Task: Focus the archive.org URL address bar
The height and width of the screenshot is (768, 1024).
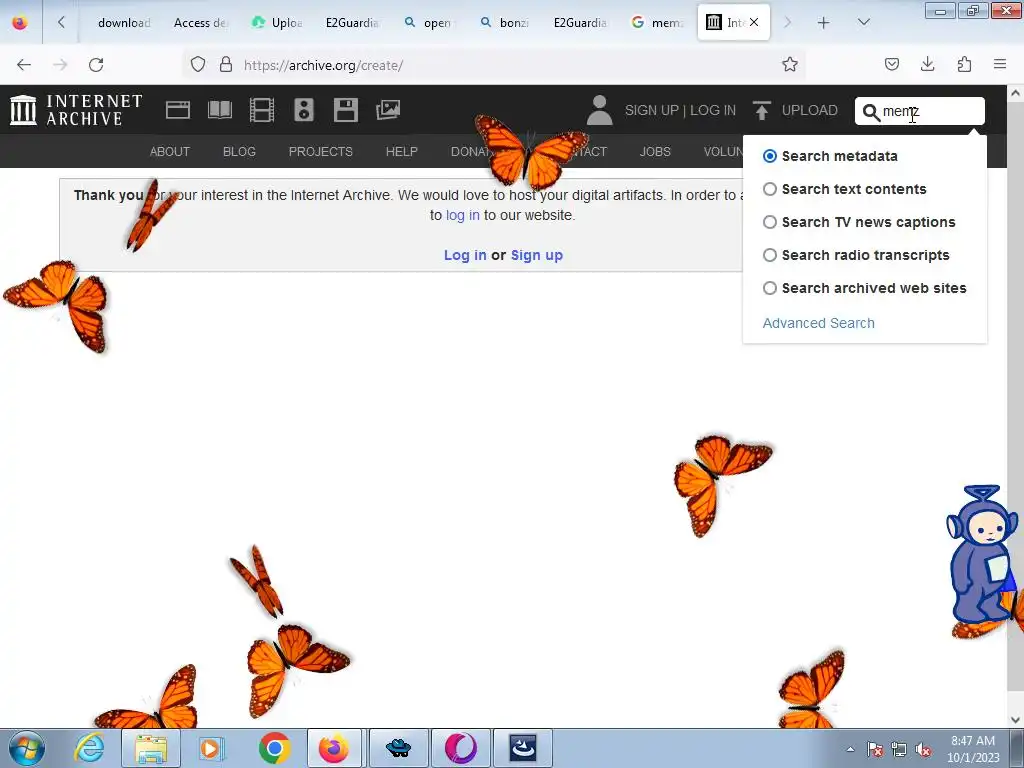Action: (x=496, y=65)
